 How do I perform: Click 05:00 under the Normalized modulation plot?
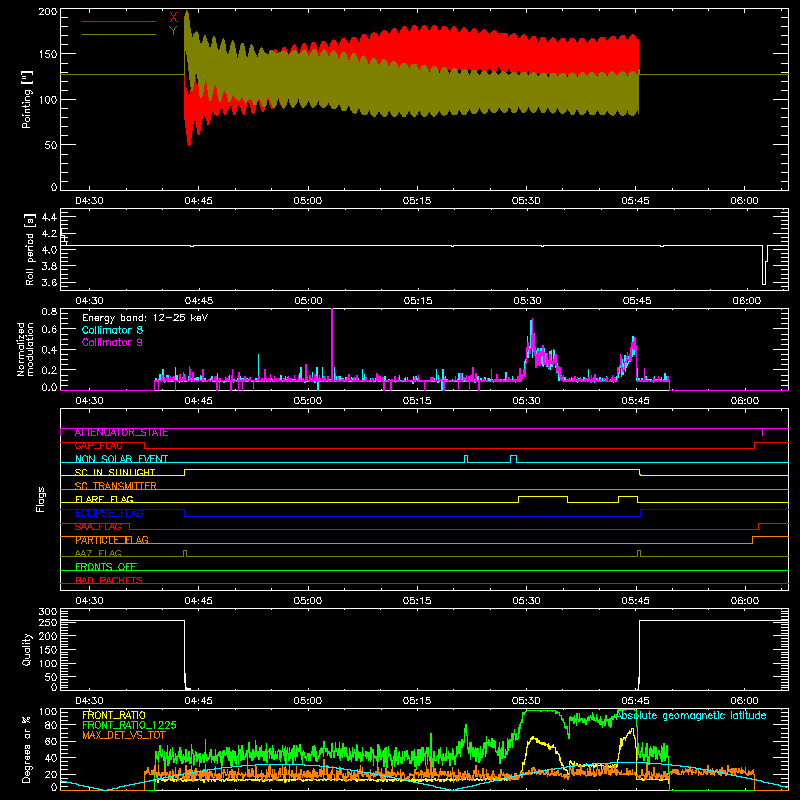coord(308,401)
